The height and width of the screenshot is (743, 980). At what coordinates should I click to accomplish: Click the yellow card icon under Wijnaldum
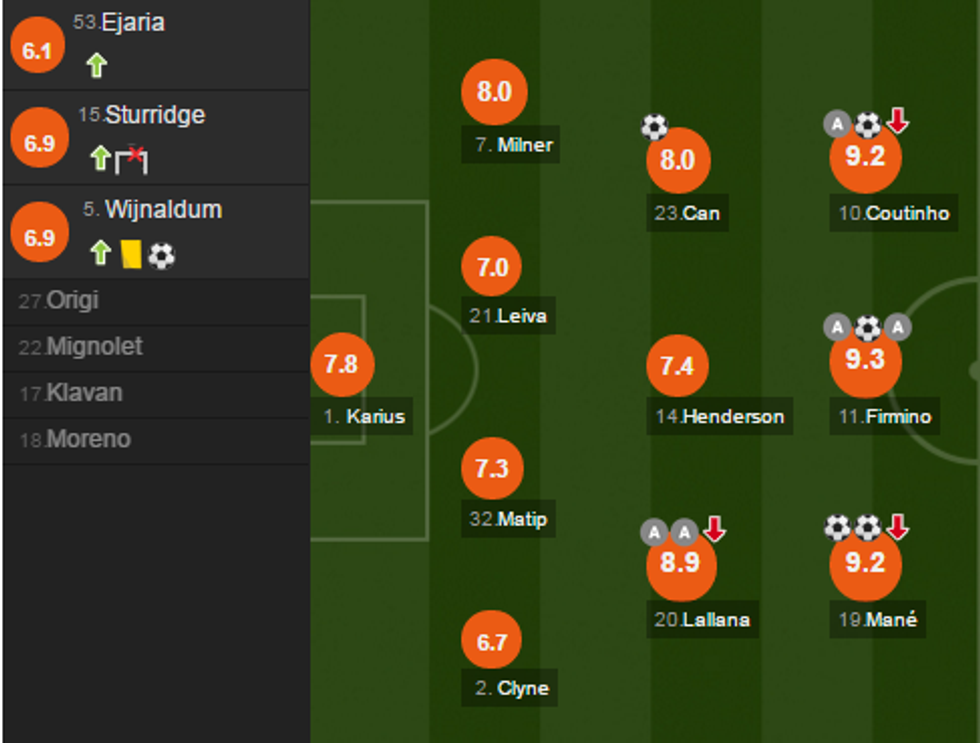[x=130, y=254]
